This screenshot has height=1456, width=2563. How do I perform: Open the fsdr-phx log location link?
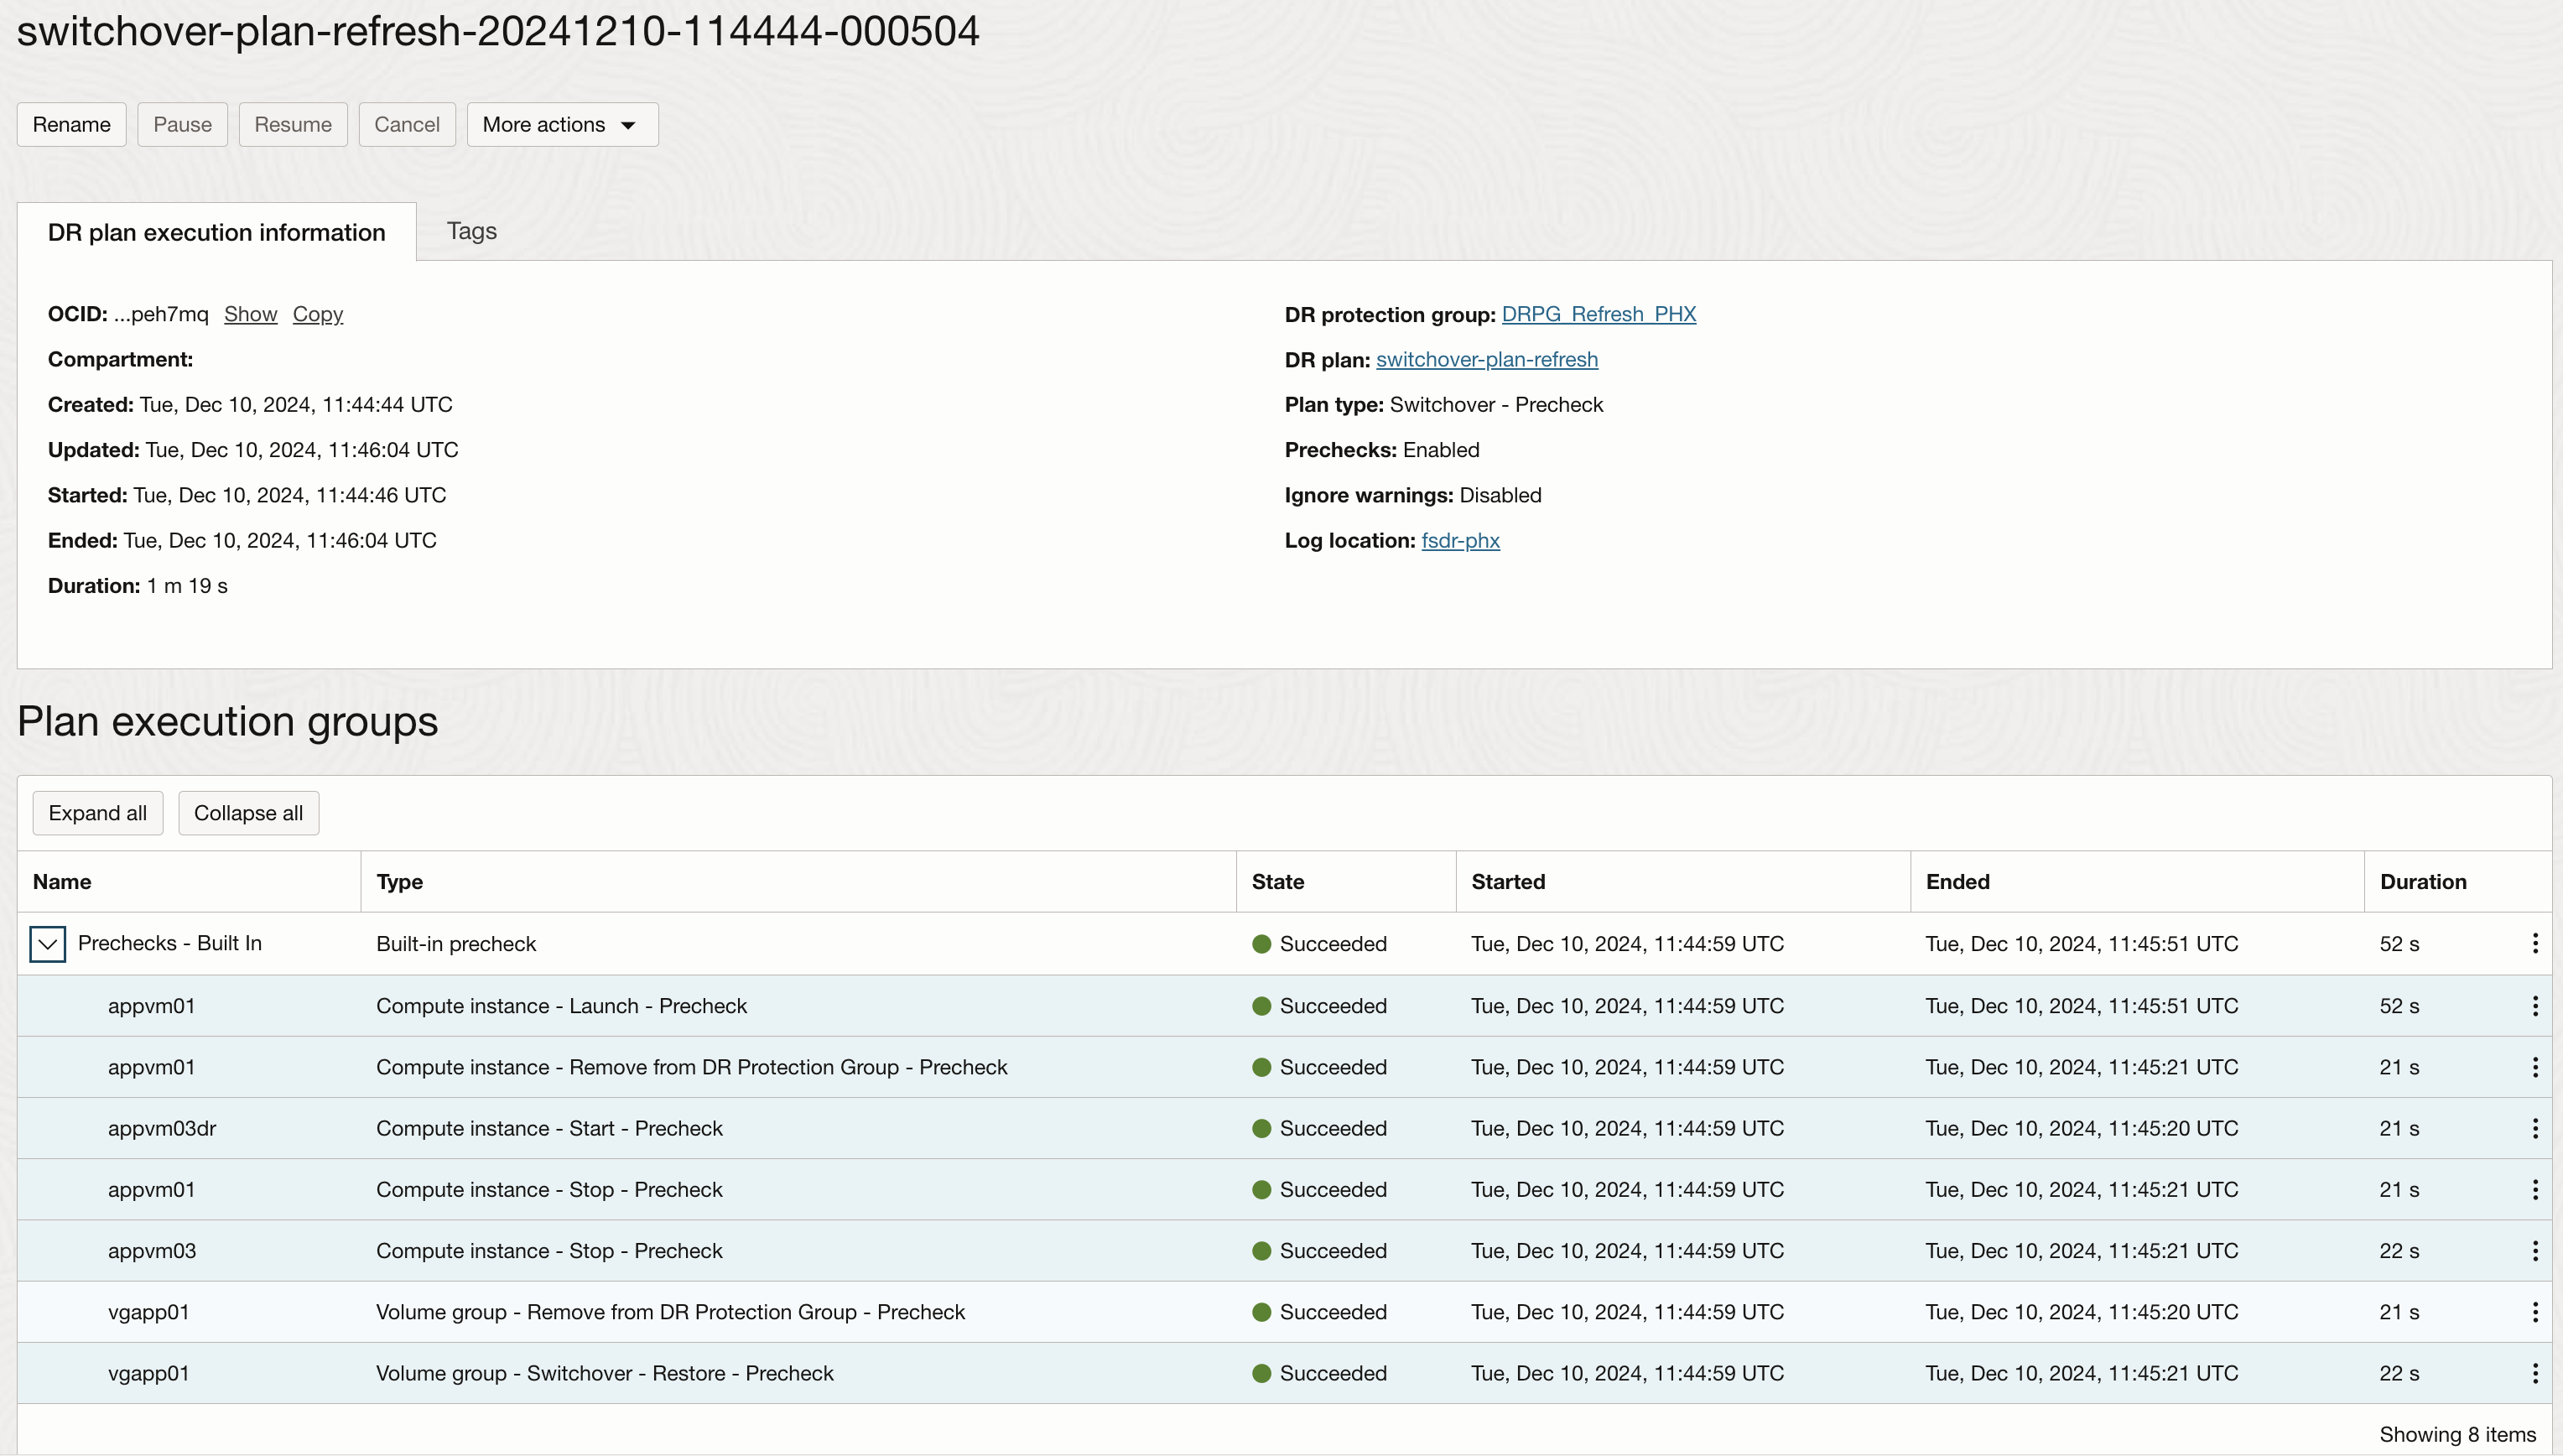(1460, 541)
